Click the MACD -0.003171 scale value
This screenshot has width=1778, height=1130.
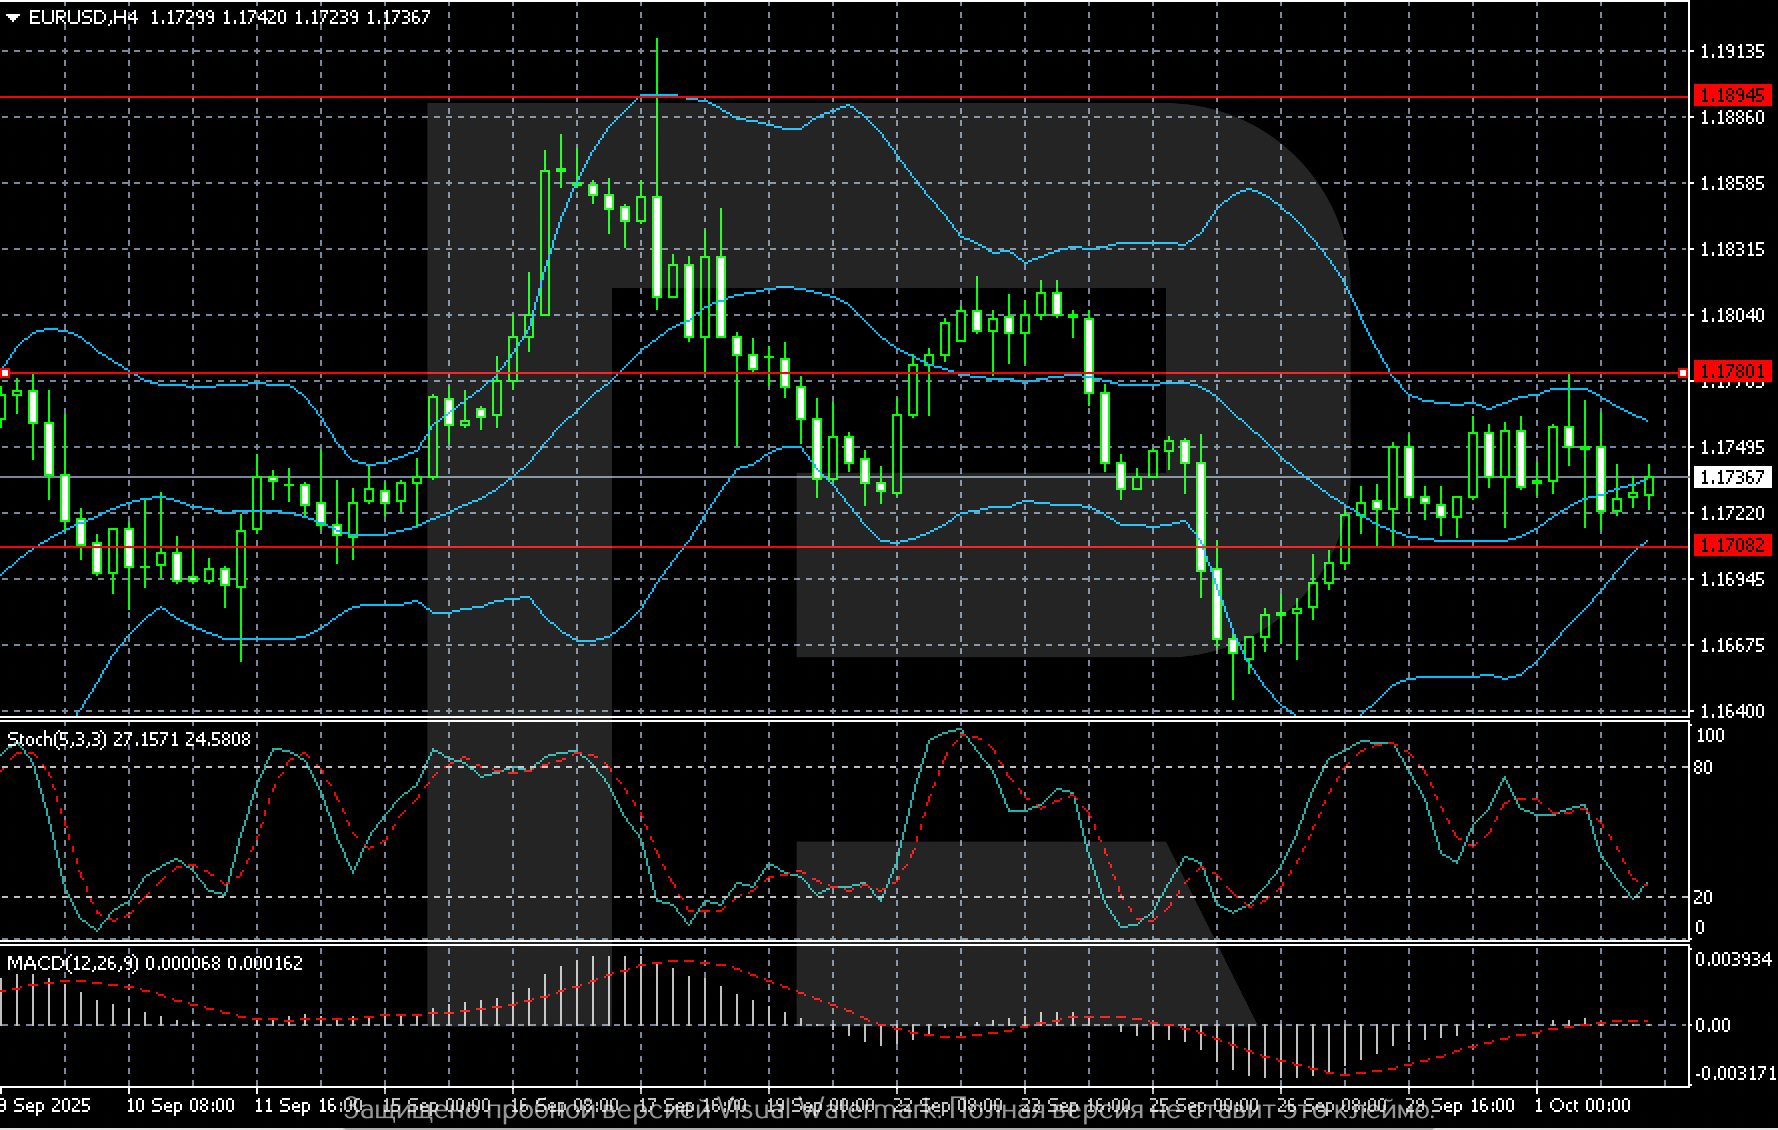click(1732, 1074)
